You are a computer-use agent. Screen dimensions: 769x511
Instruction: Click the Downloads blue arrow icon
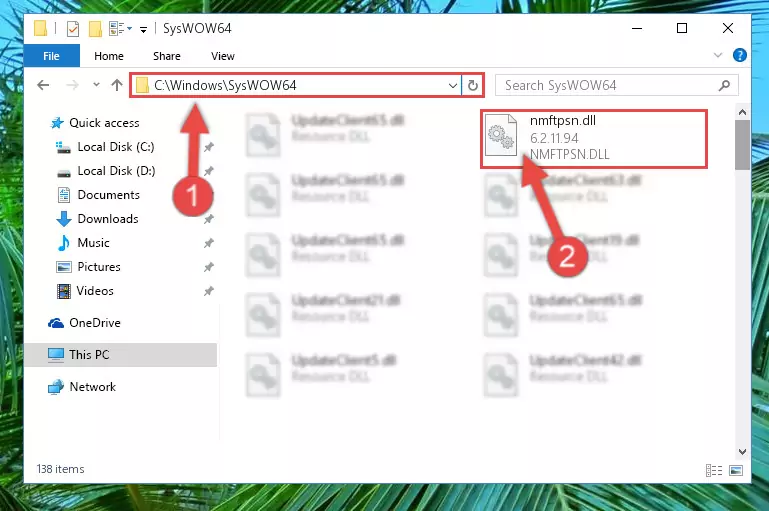coord(64,219)
